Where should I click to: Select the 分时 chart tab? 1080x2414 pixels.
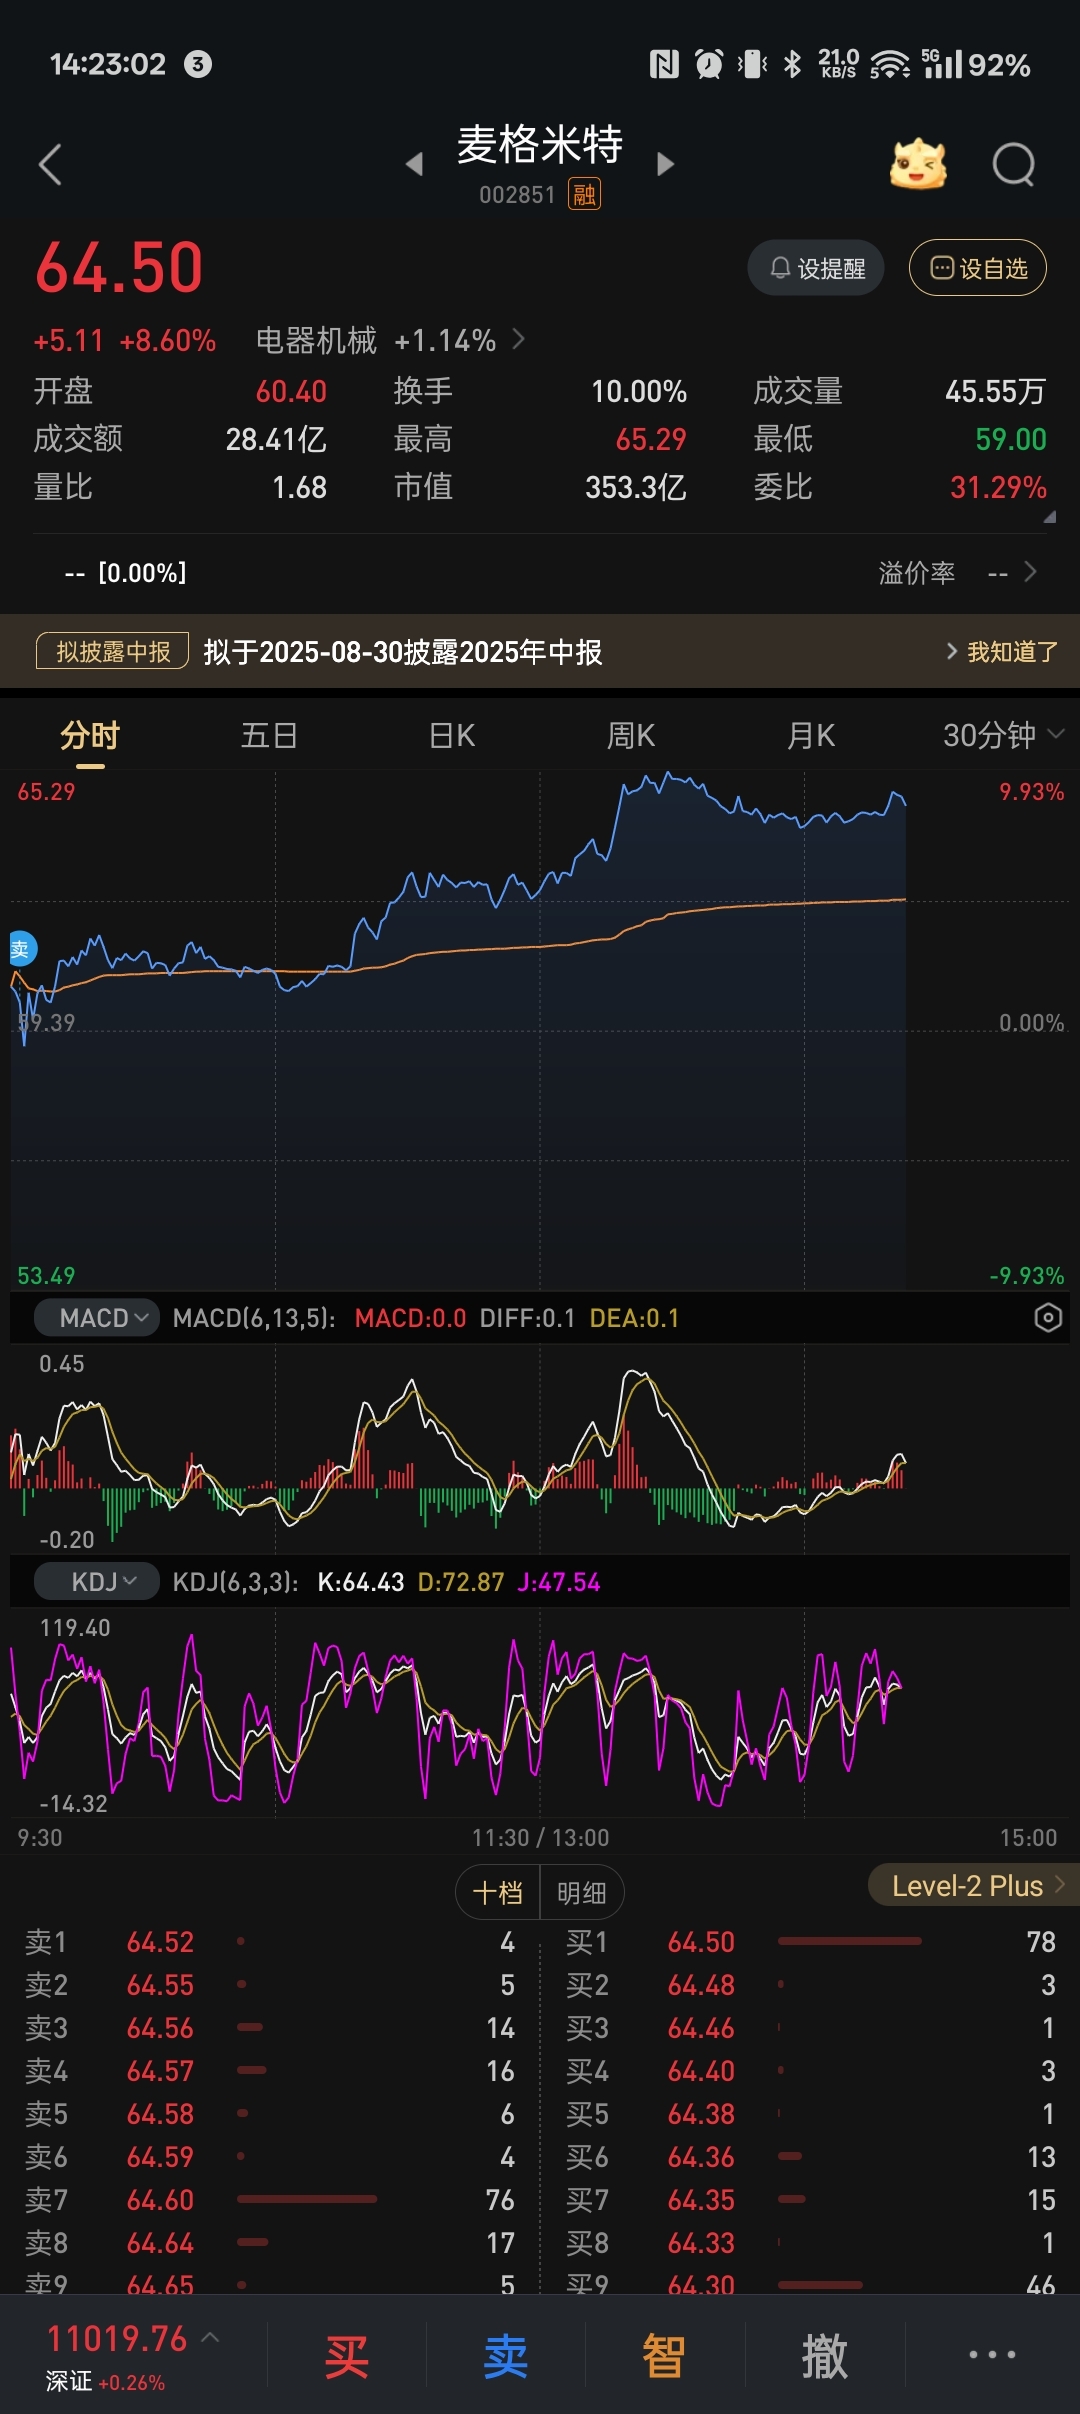tap(90, 736)
